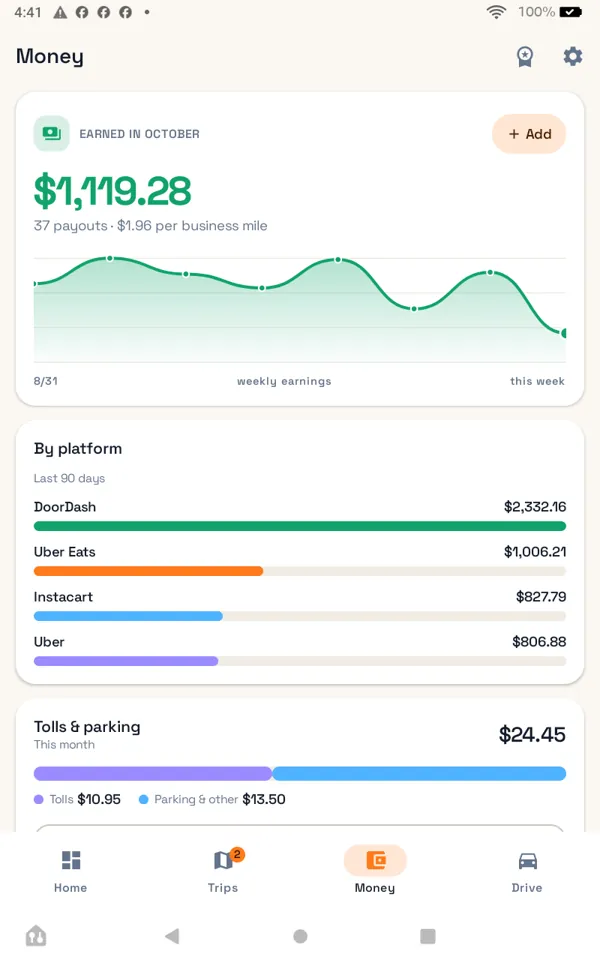Viewport: 600px width, 960px height.
Task: Tap the Instacart platform label
Action: click(x=63, y=597)
